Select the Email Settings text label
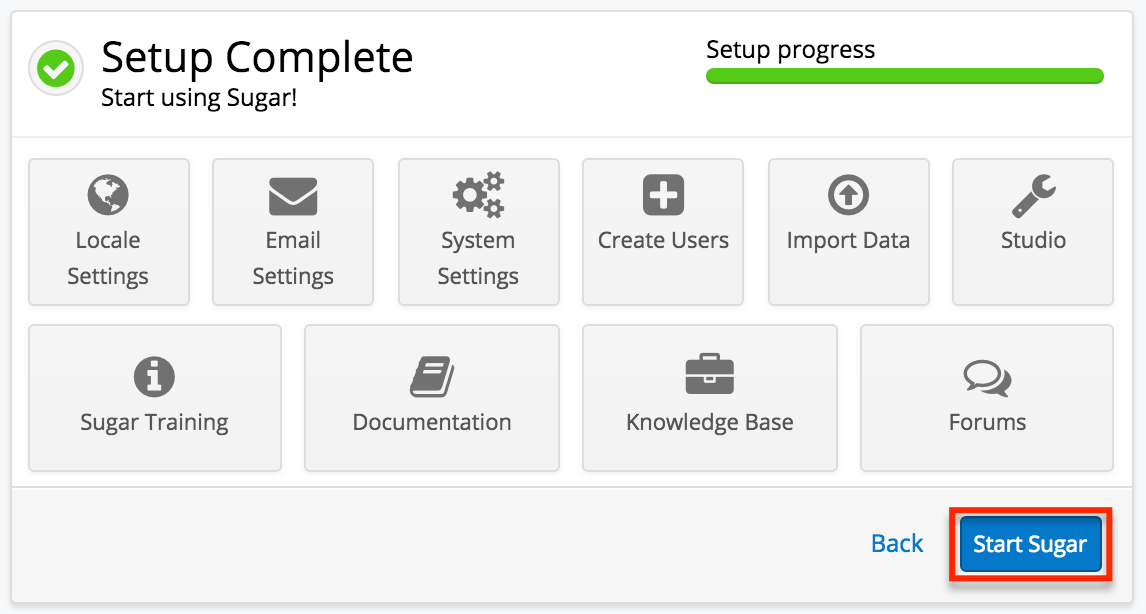This screenshot has width=1146, height=614. coord(293,258)
